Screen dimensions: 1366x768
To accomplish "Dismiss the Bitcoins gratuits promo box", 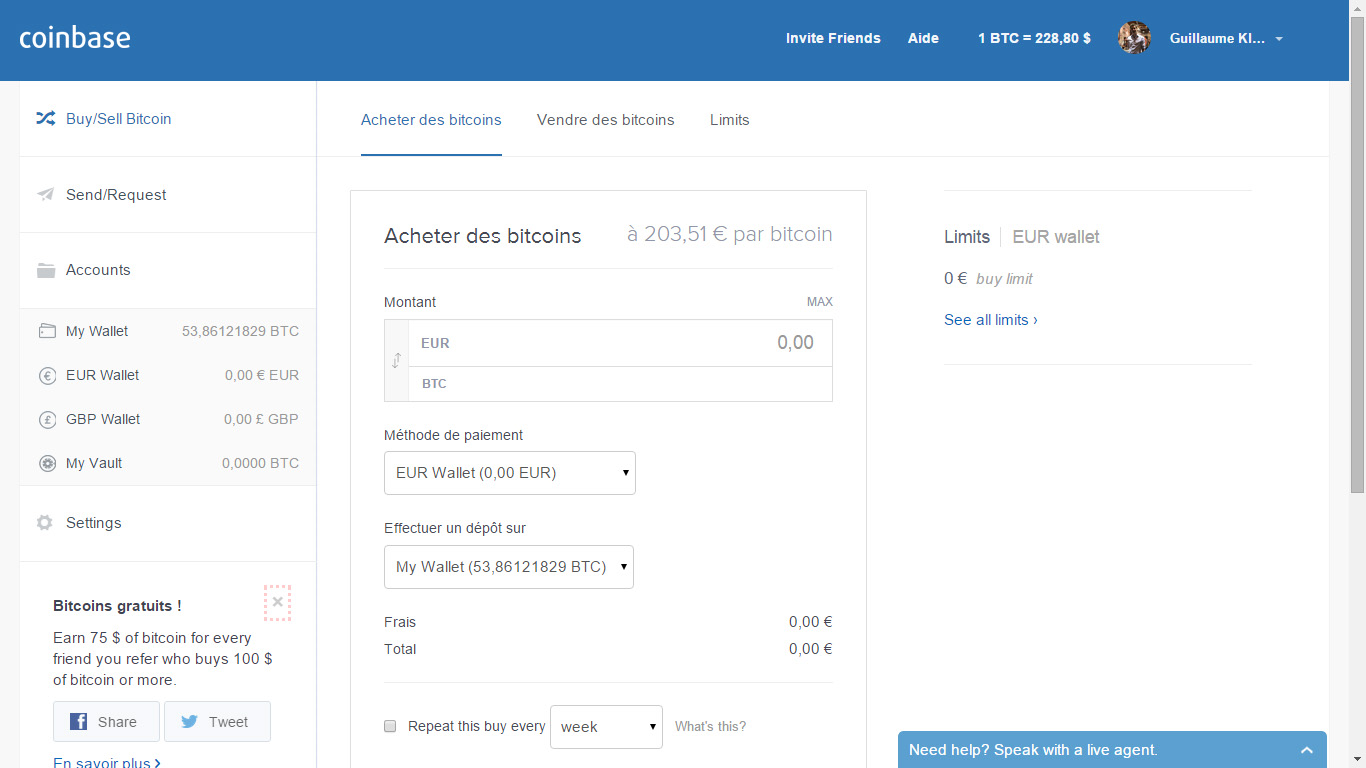I will 277,602.
